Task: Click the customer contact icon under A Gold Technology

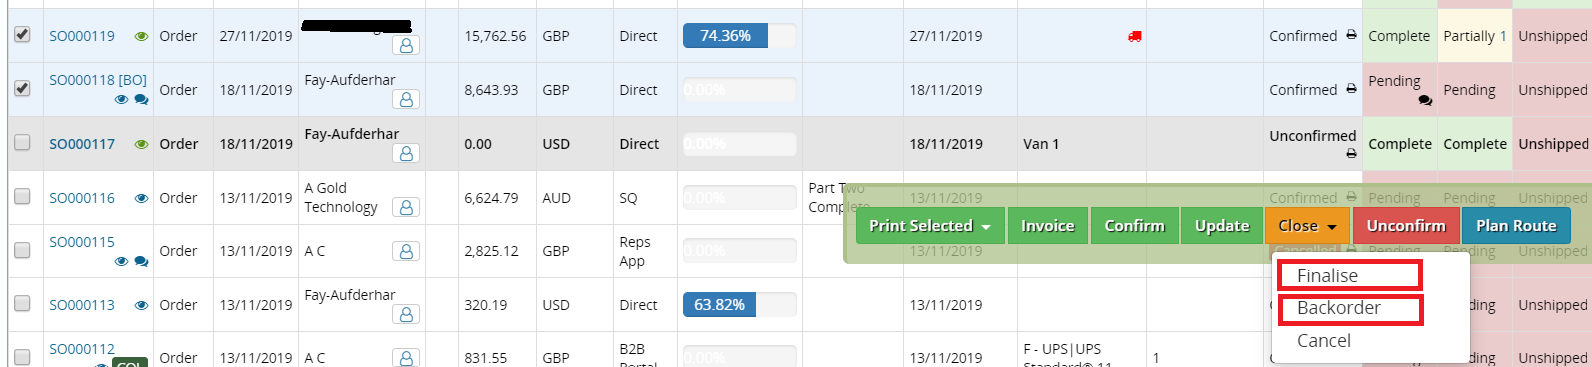Action: [406, 207]
